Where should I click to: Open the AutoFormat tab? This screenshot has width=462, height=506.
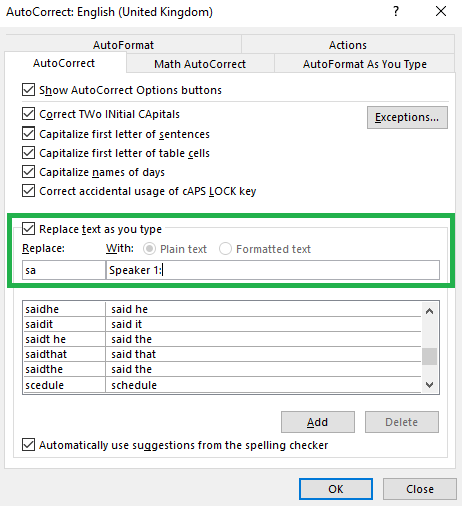coord(123,45)
